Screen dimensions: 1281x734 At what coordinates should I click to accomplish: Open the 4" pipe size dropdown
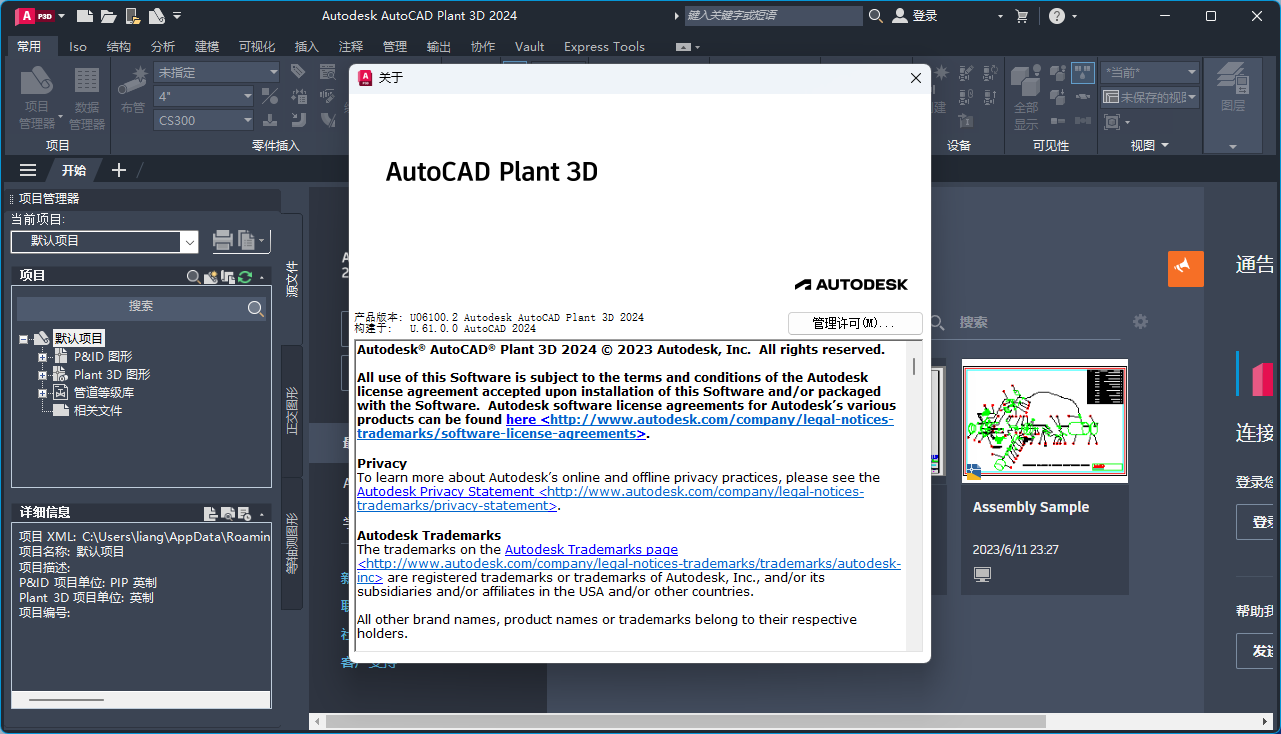click(x=247, y=96)
